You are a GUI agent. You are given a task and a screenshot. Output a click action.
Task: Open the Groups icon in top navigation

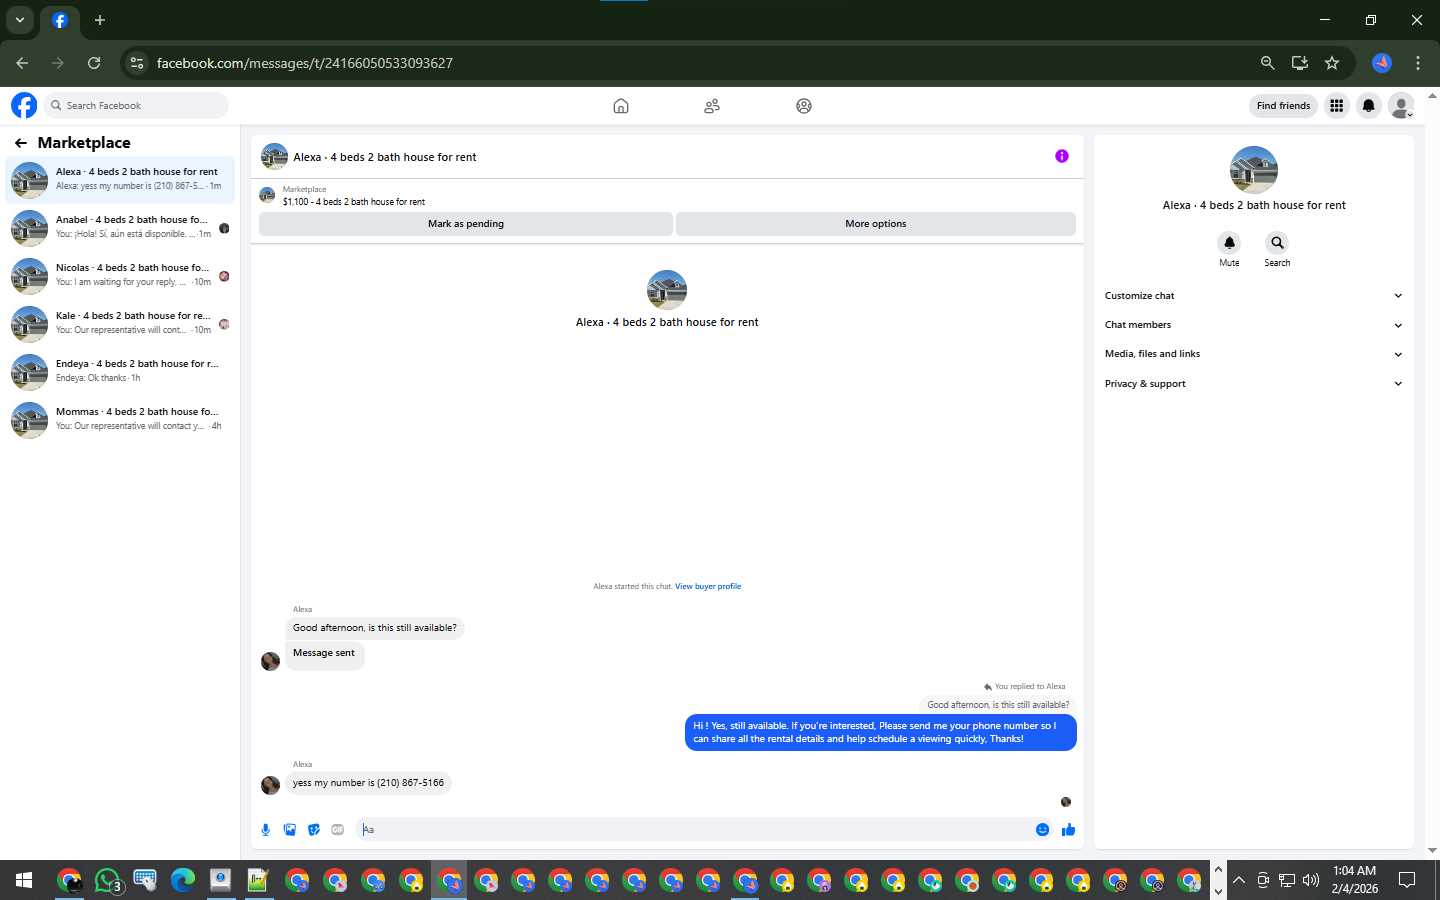click(x=804, y=106)
